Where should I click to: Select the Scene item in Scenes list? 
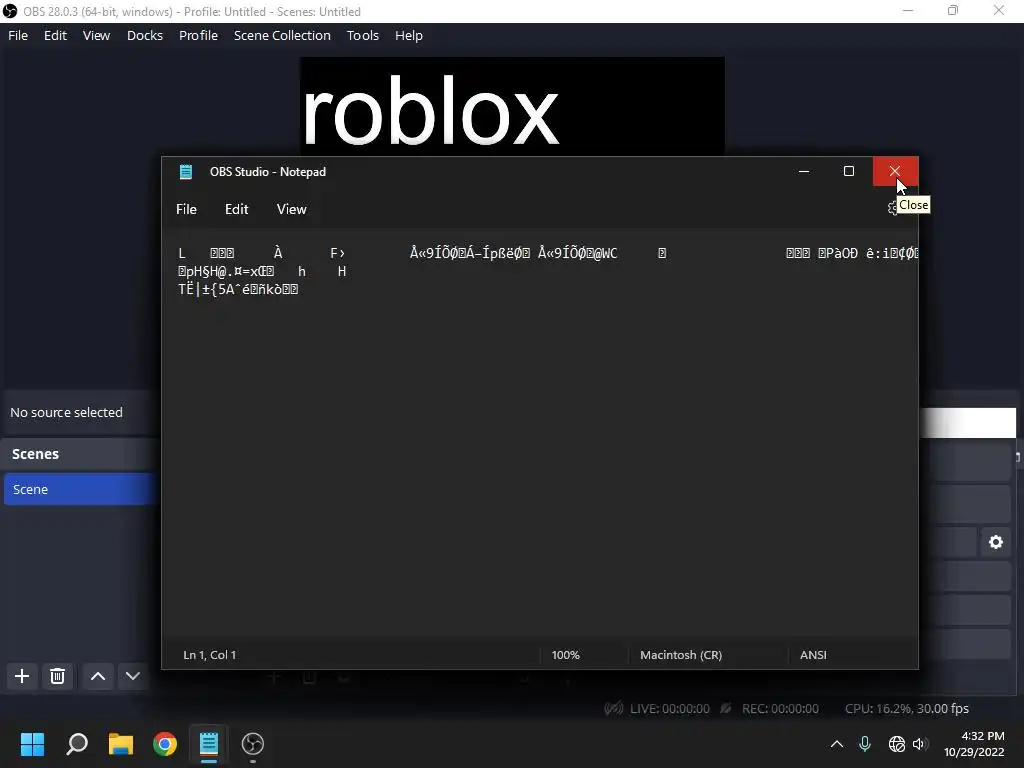(81, 489)
